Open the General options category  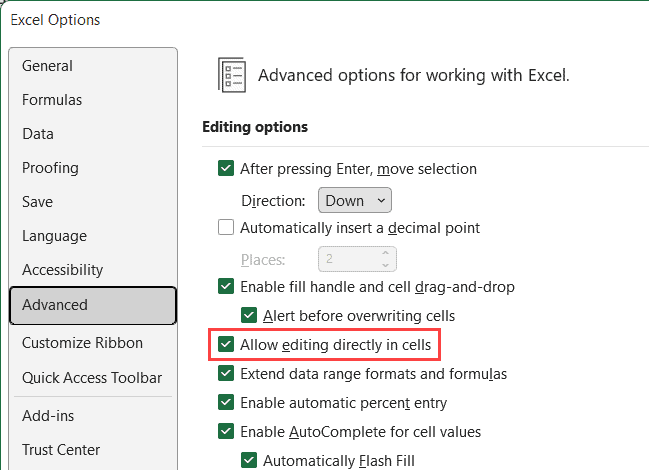47,66
